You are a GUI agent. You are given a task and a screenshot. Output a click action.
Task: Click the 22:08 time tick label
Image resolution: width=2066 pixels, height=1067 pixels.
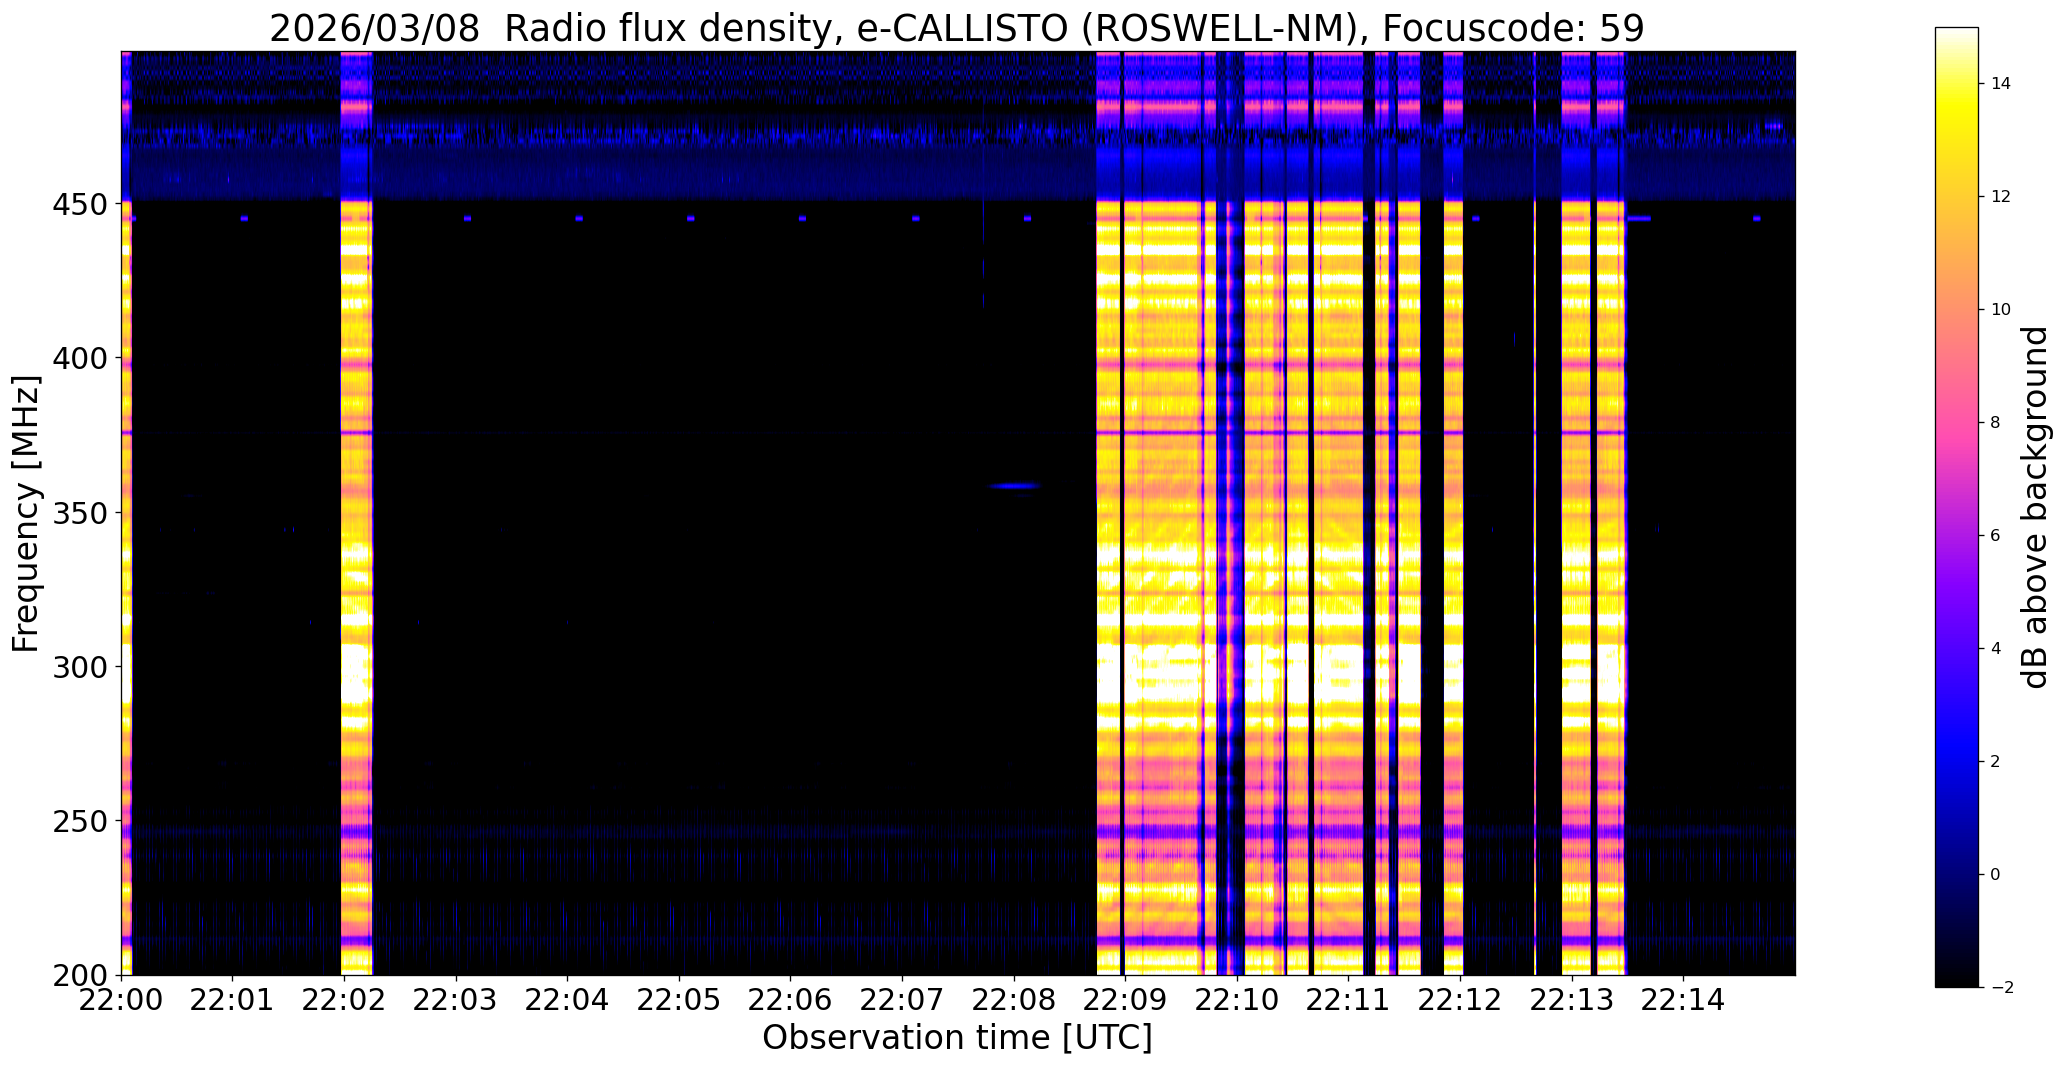click(x=1014, y=998)
